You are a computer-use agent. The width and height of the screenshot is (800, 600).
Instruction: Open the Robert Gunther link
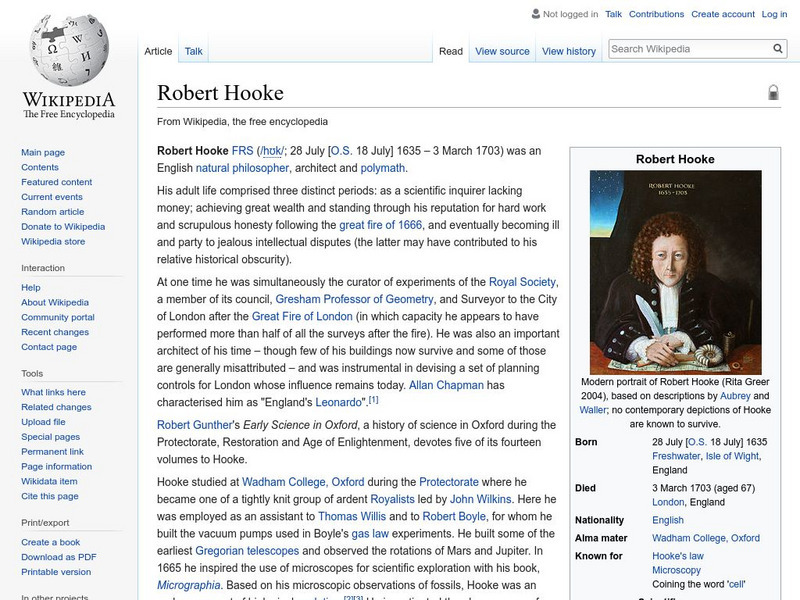[x=194, y=425]
